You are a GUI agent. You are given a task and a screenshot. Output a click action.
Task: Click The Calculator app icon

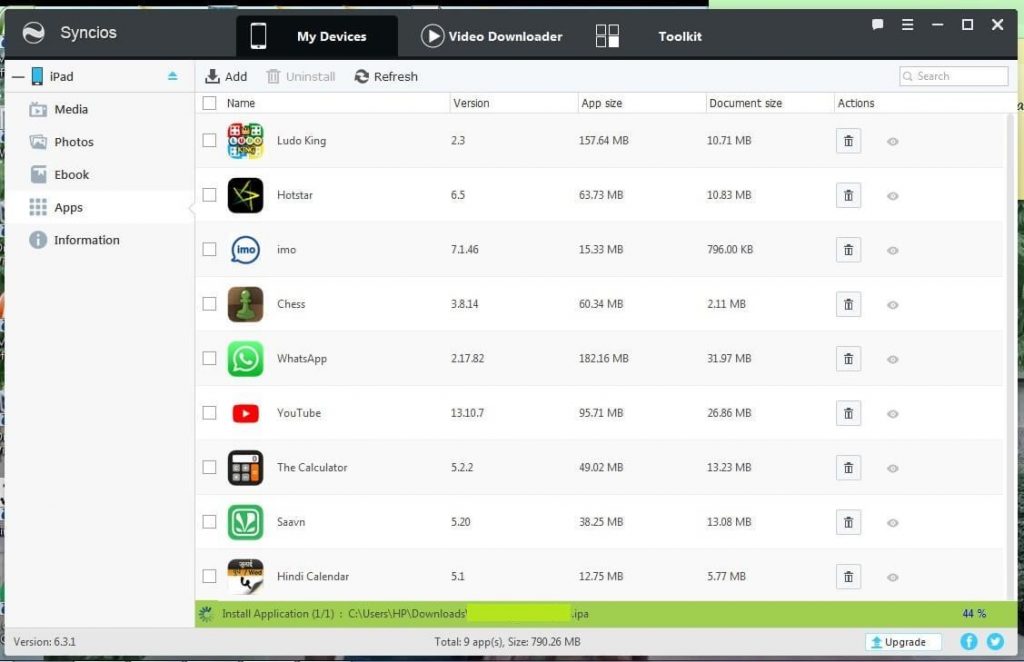245,467
